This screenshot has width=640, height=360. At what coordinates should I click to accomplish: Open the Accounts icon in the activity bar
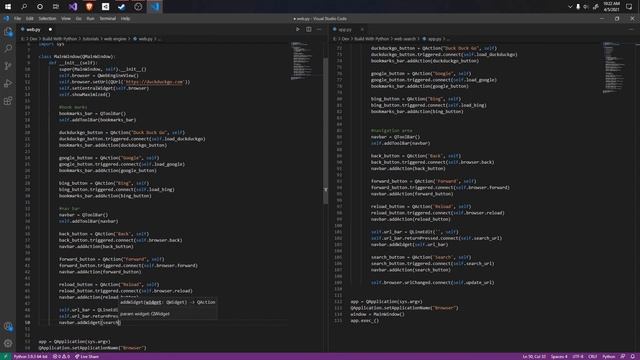coord(8,326)
